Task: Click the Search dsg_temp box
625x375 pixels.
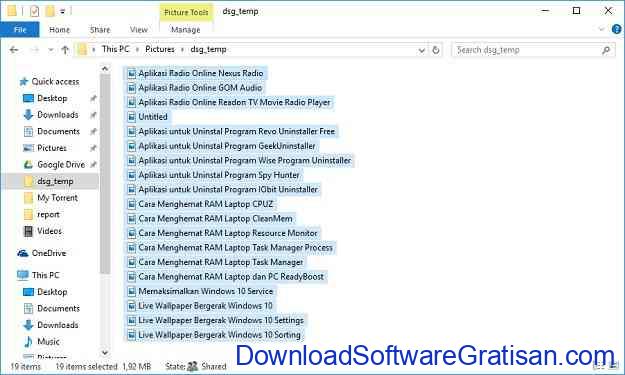Action: [x=533, y=50]
